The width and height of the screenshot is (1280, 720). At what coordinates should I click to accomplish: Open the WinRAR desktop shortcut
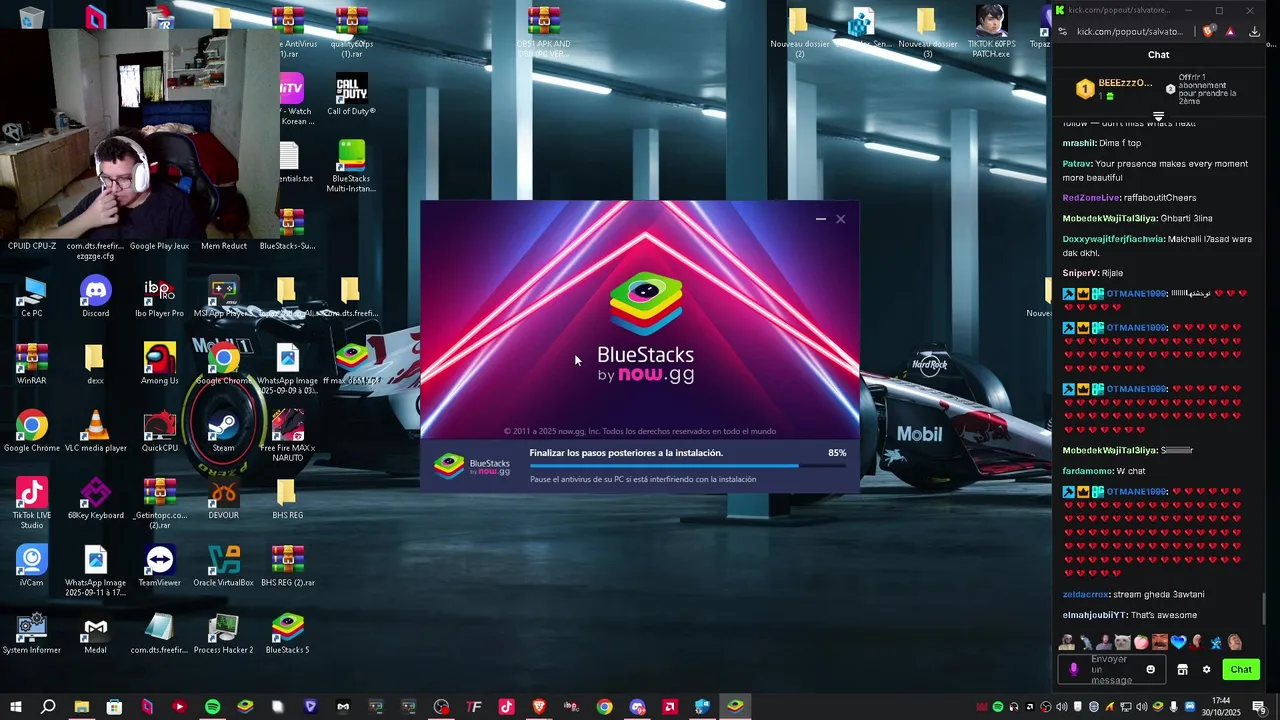pos(32,364)
